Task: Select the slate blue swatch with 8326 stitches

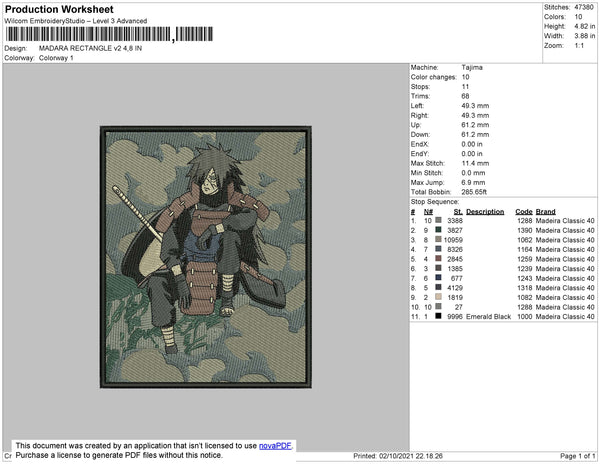Action: coord(439,249)
